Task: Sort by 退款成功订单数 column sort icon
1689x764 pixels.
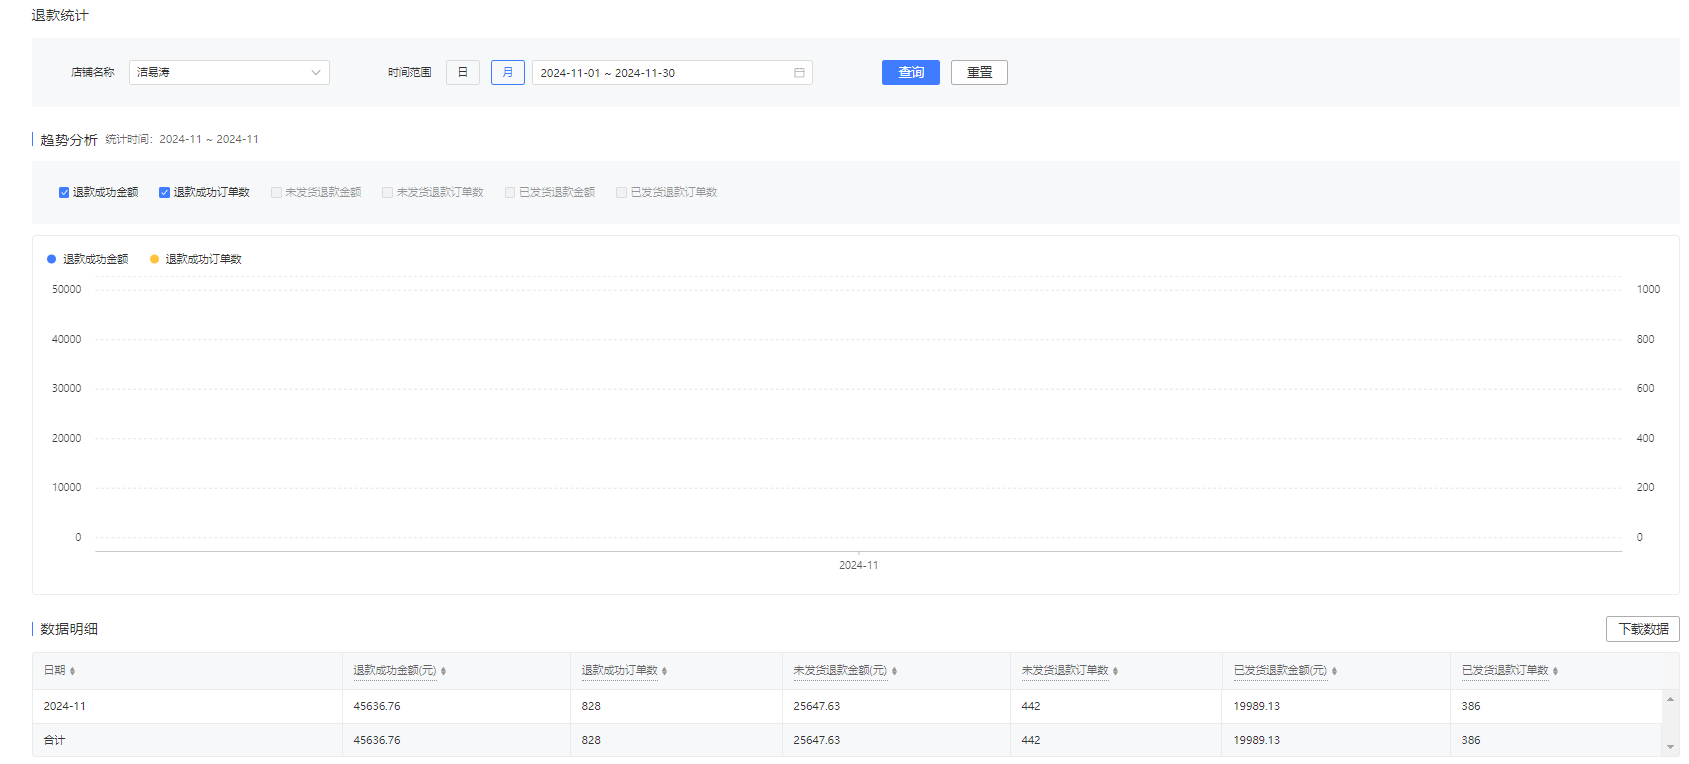Action: coord(664,671)
